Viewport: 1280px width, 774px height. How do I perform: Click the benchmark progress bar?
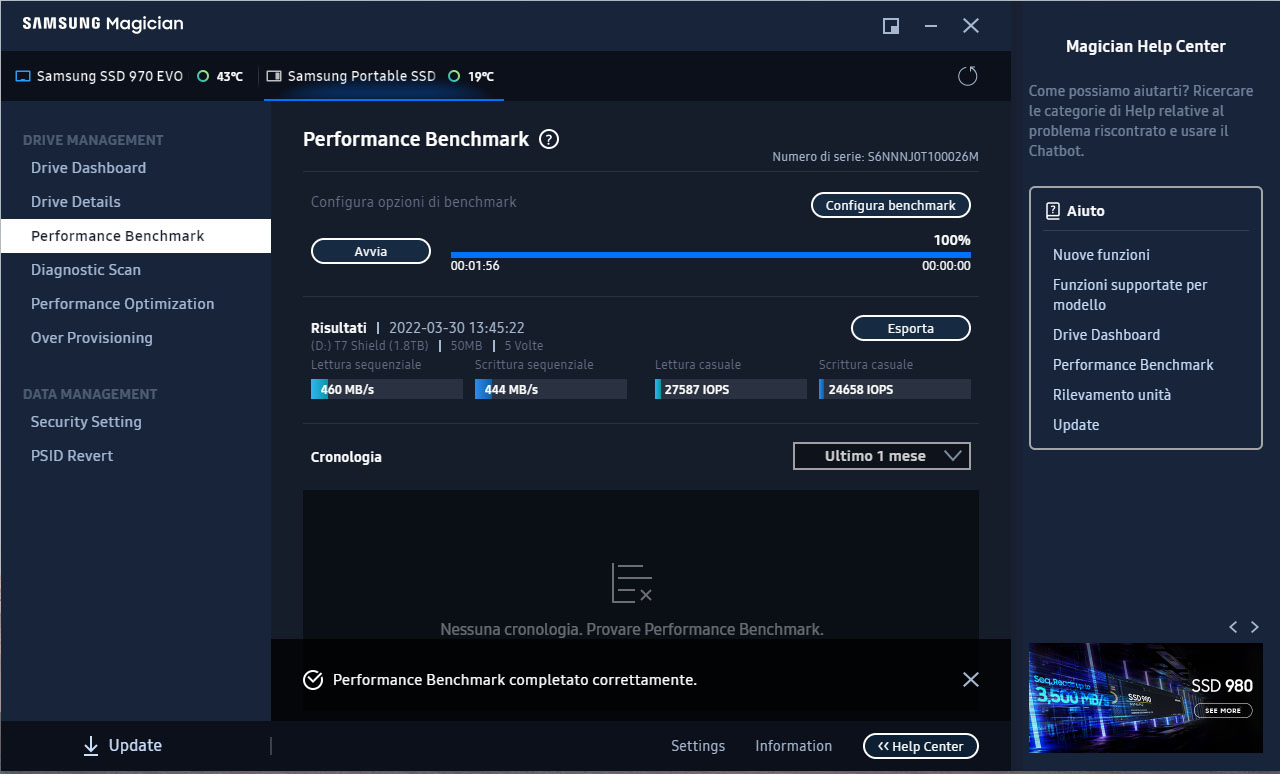click(710, 255)
